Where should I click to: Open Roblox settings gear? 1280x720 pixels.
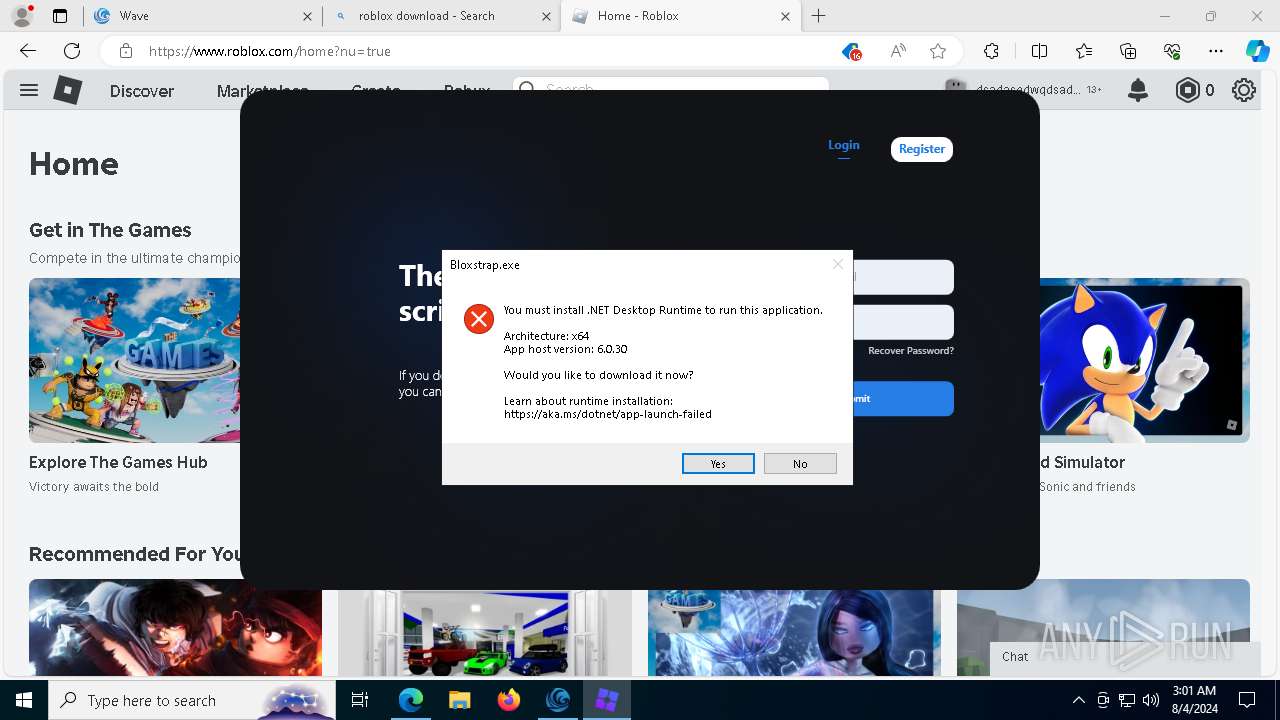(x=1244, y=90)
